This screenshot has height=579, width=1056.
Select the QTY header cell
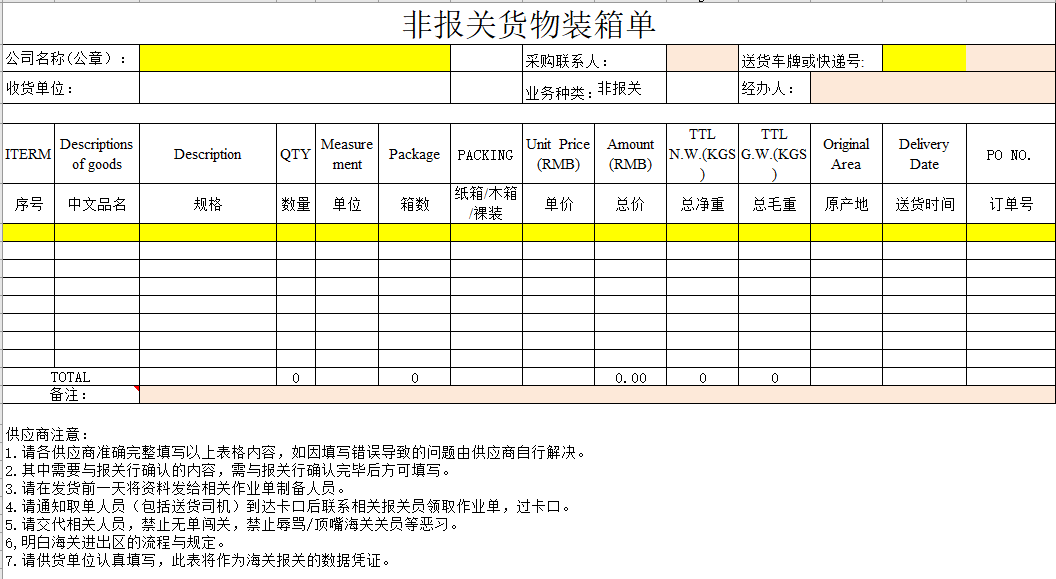pos(295,155)
